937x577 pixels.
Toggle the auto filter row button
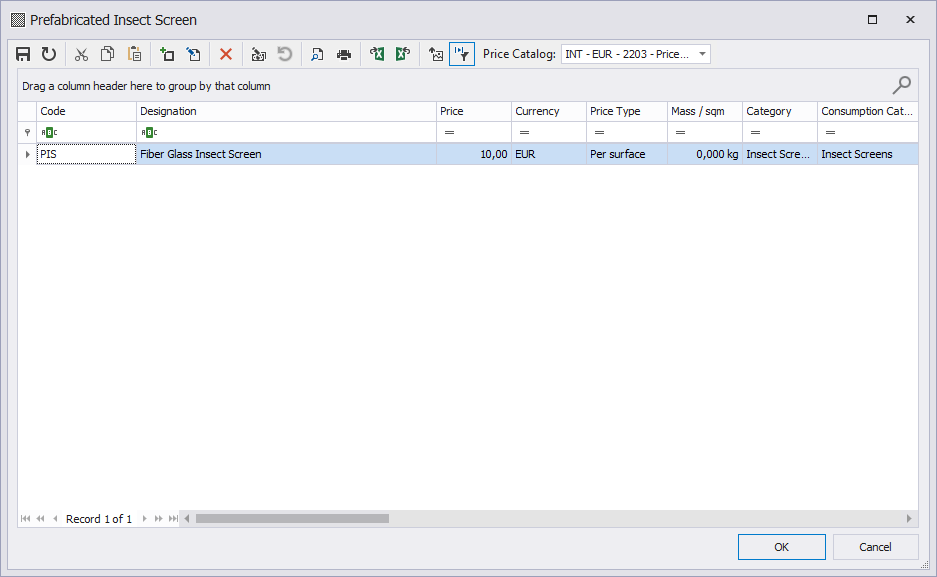click(x=461, y=54)
